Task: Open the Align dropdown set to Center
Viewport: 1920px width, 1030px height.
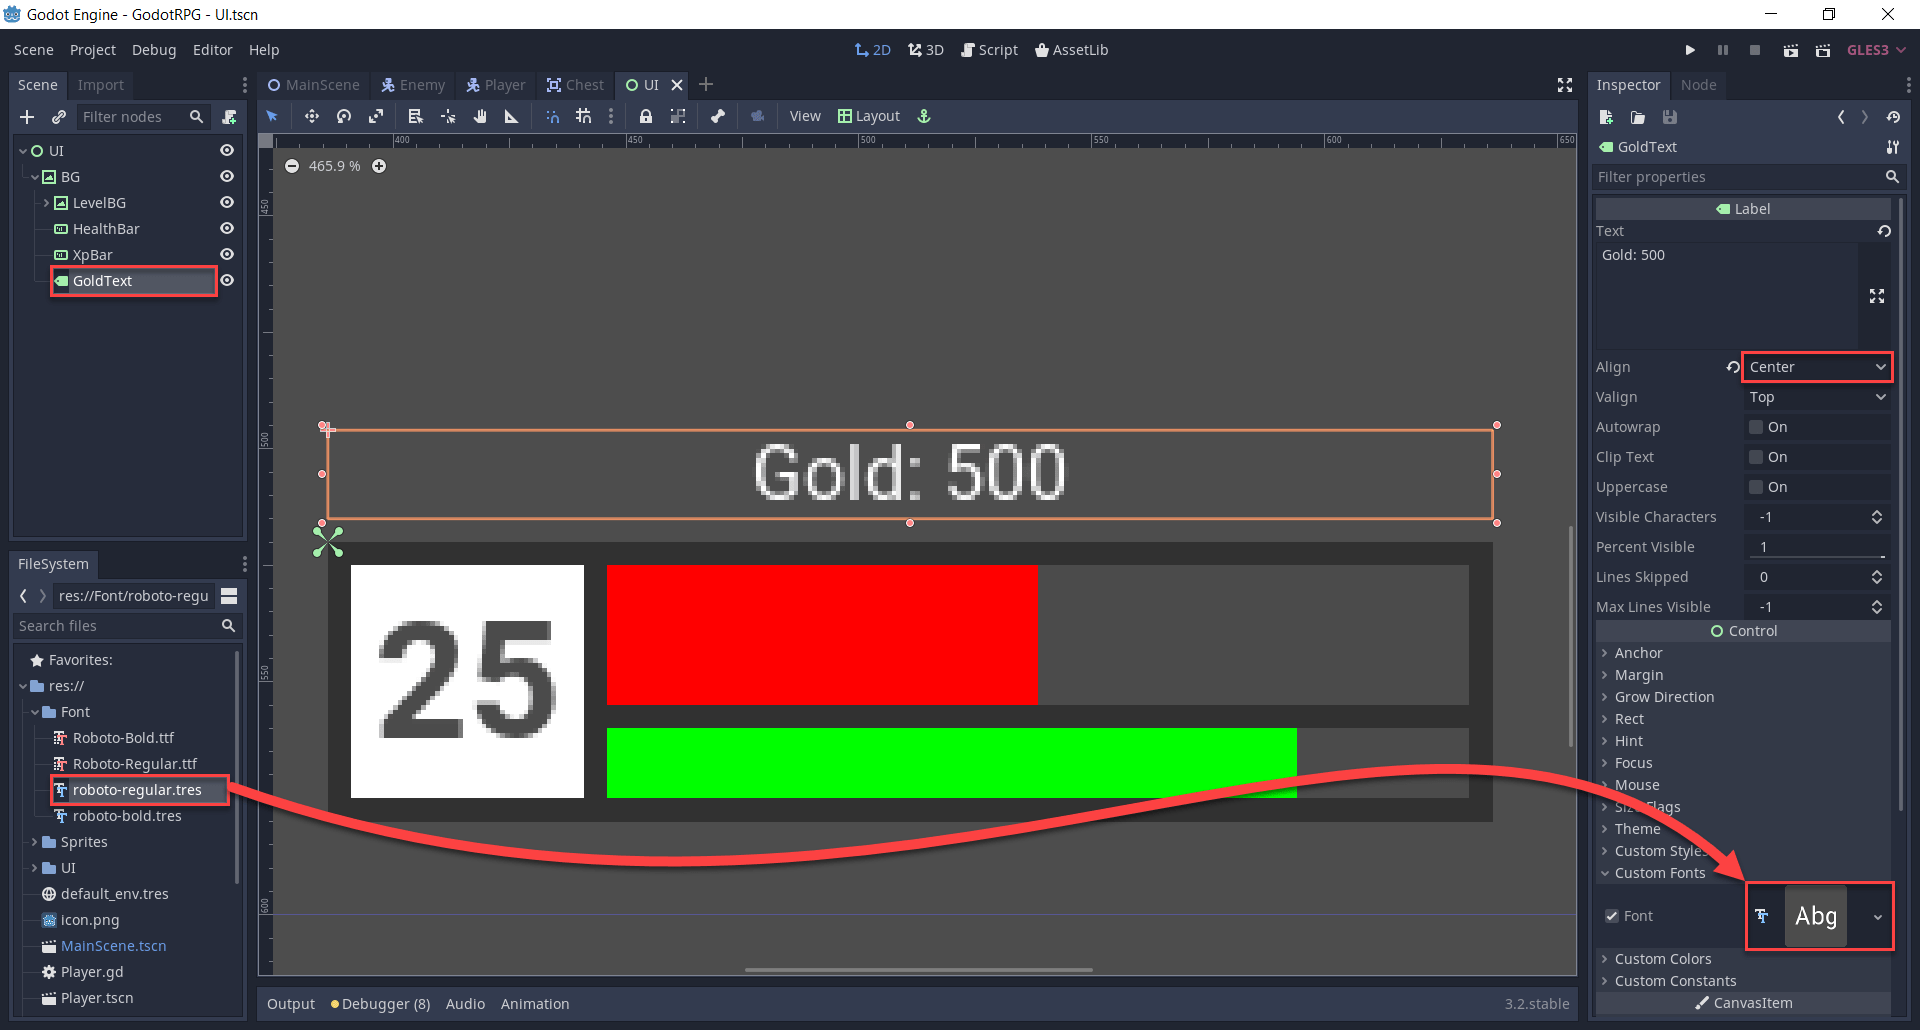Action: pyautogui.click(x=1816, y=367)
